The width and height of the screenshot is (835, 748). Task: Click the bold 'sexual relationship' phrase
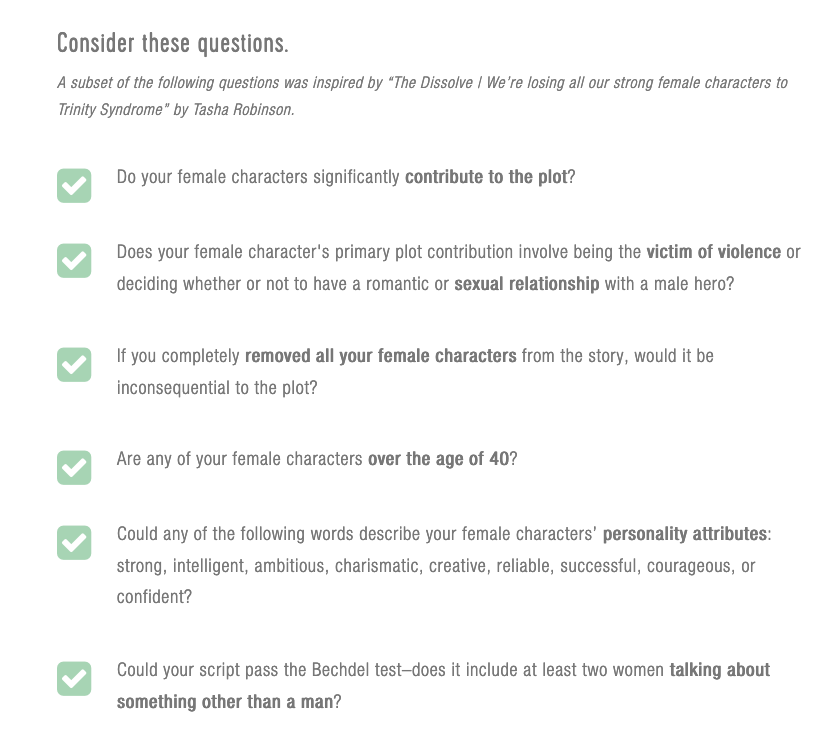pos(527,284)
